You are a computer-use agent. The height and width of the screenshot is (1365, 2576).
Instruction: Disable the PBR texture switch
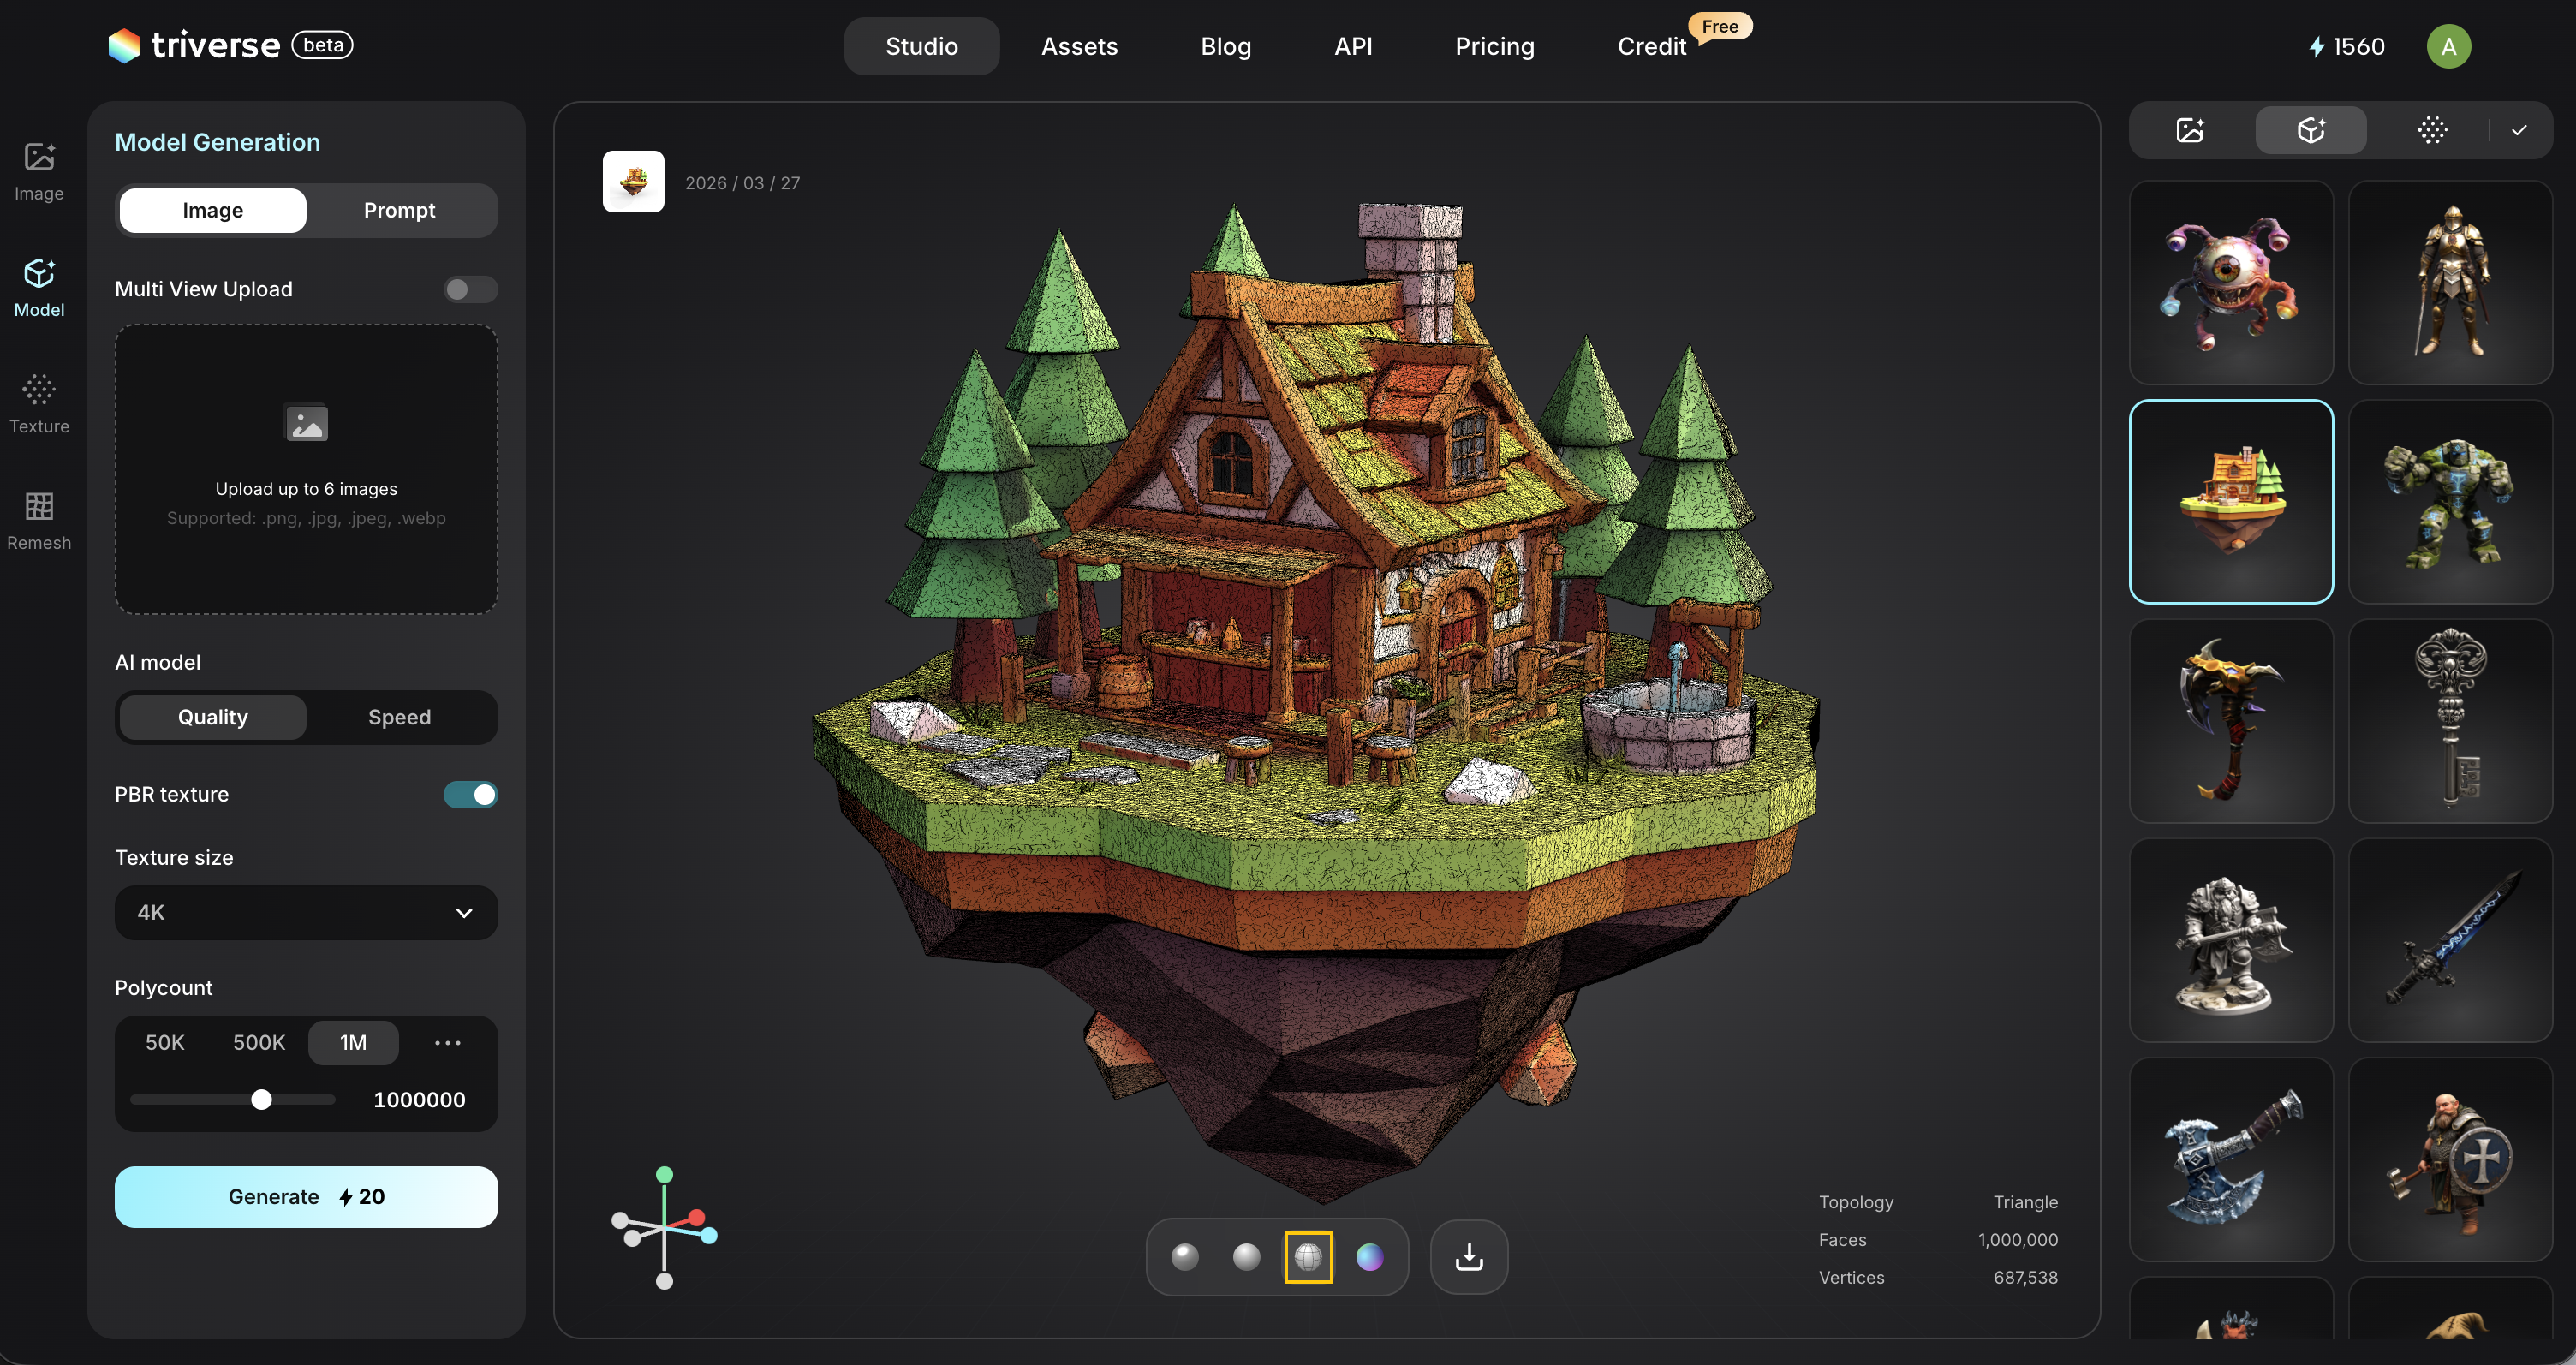pos(470,794)
